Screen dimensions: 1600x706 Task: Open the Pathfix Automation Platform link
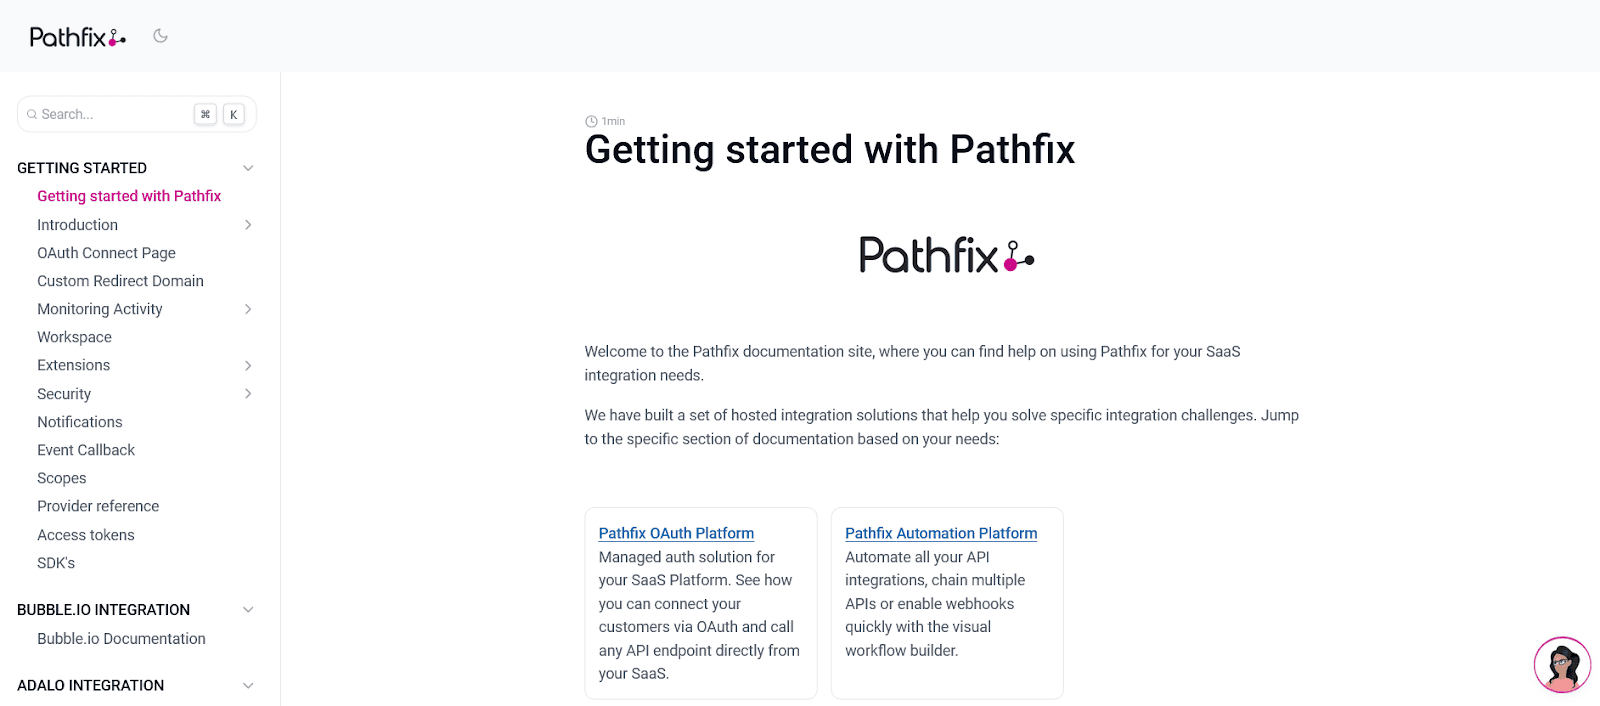(x=941, y=533)
